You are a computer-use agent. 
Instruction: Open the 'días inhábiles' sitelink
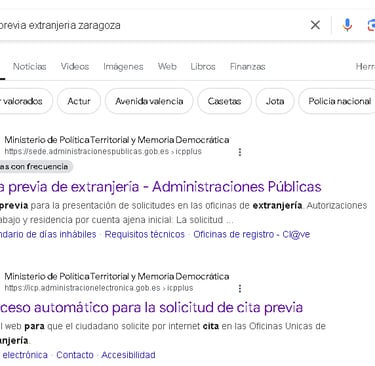pos(48,234)
